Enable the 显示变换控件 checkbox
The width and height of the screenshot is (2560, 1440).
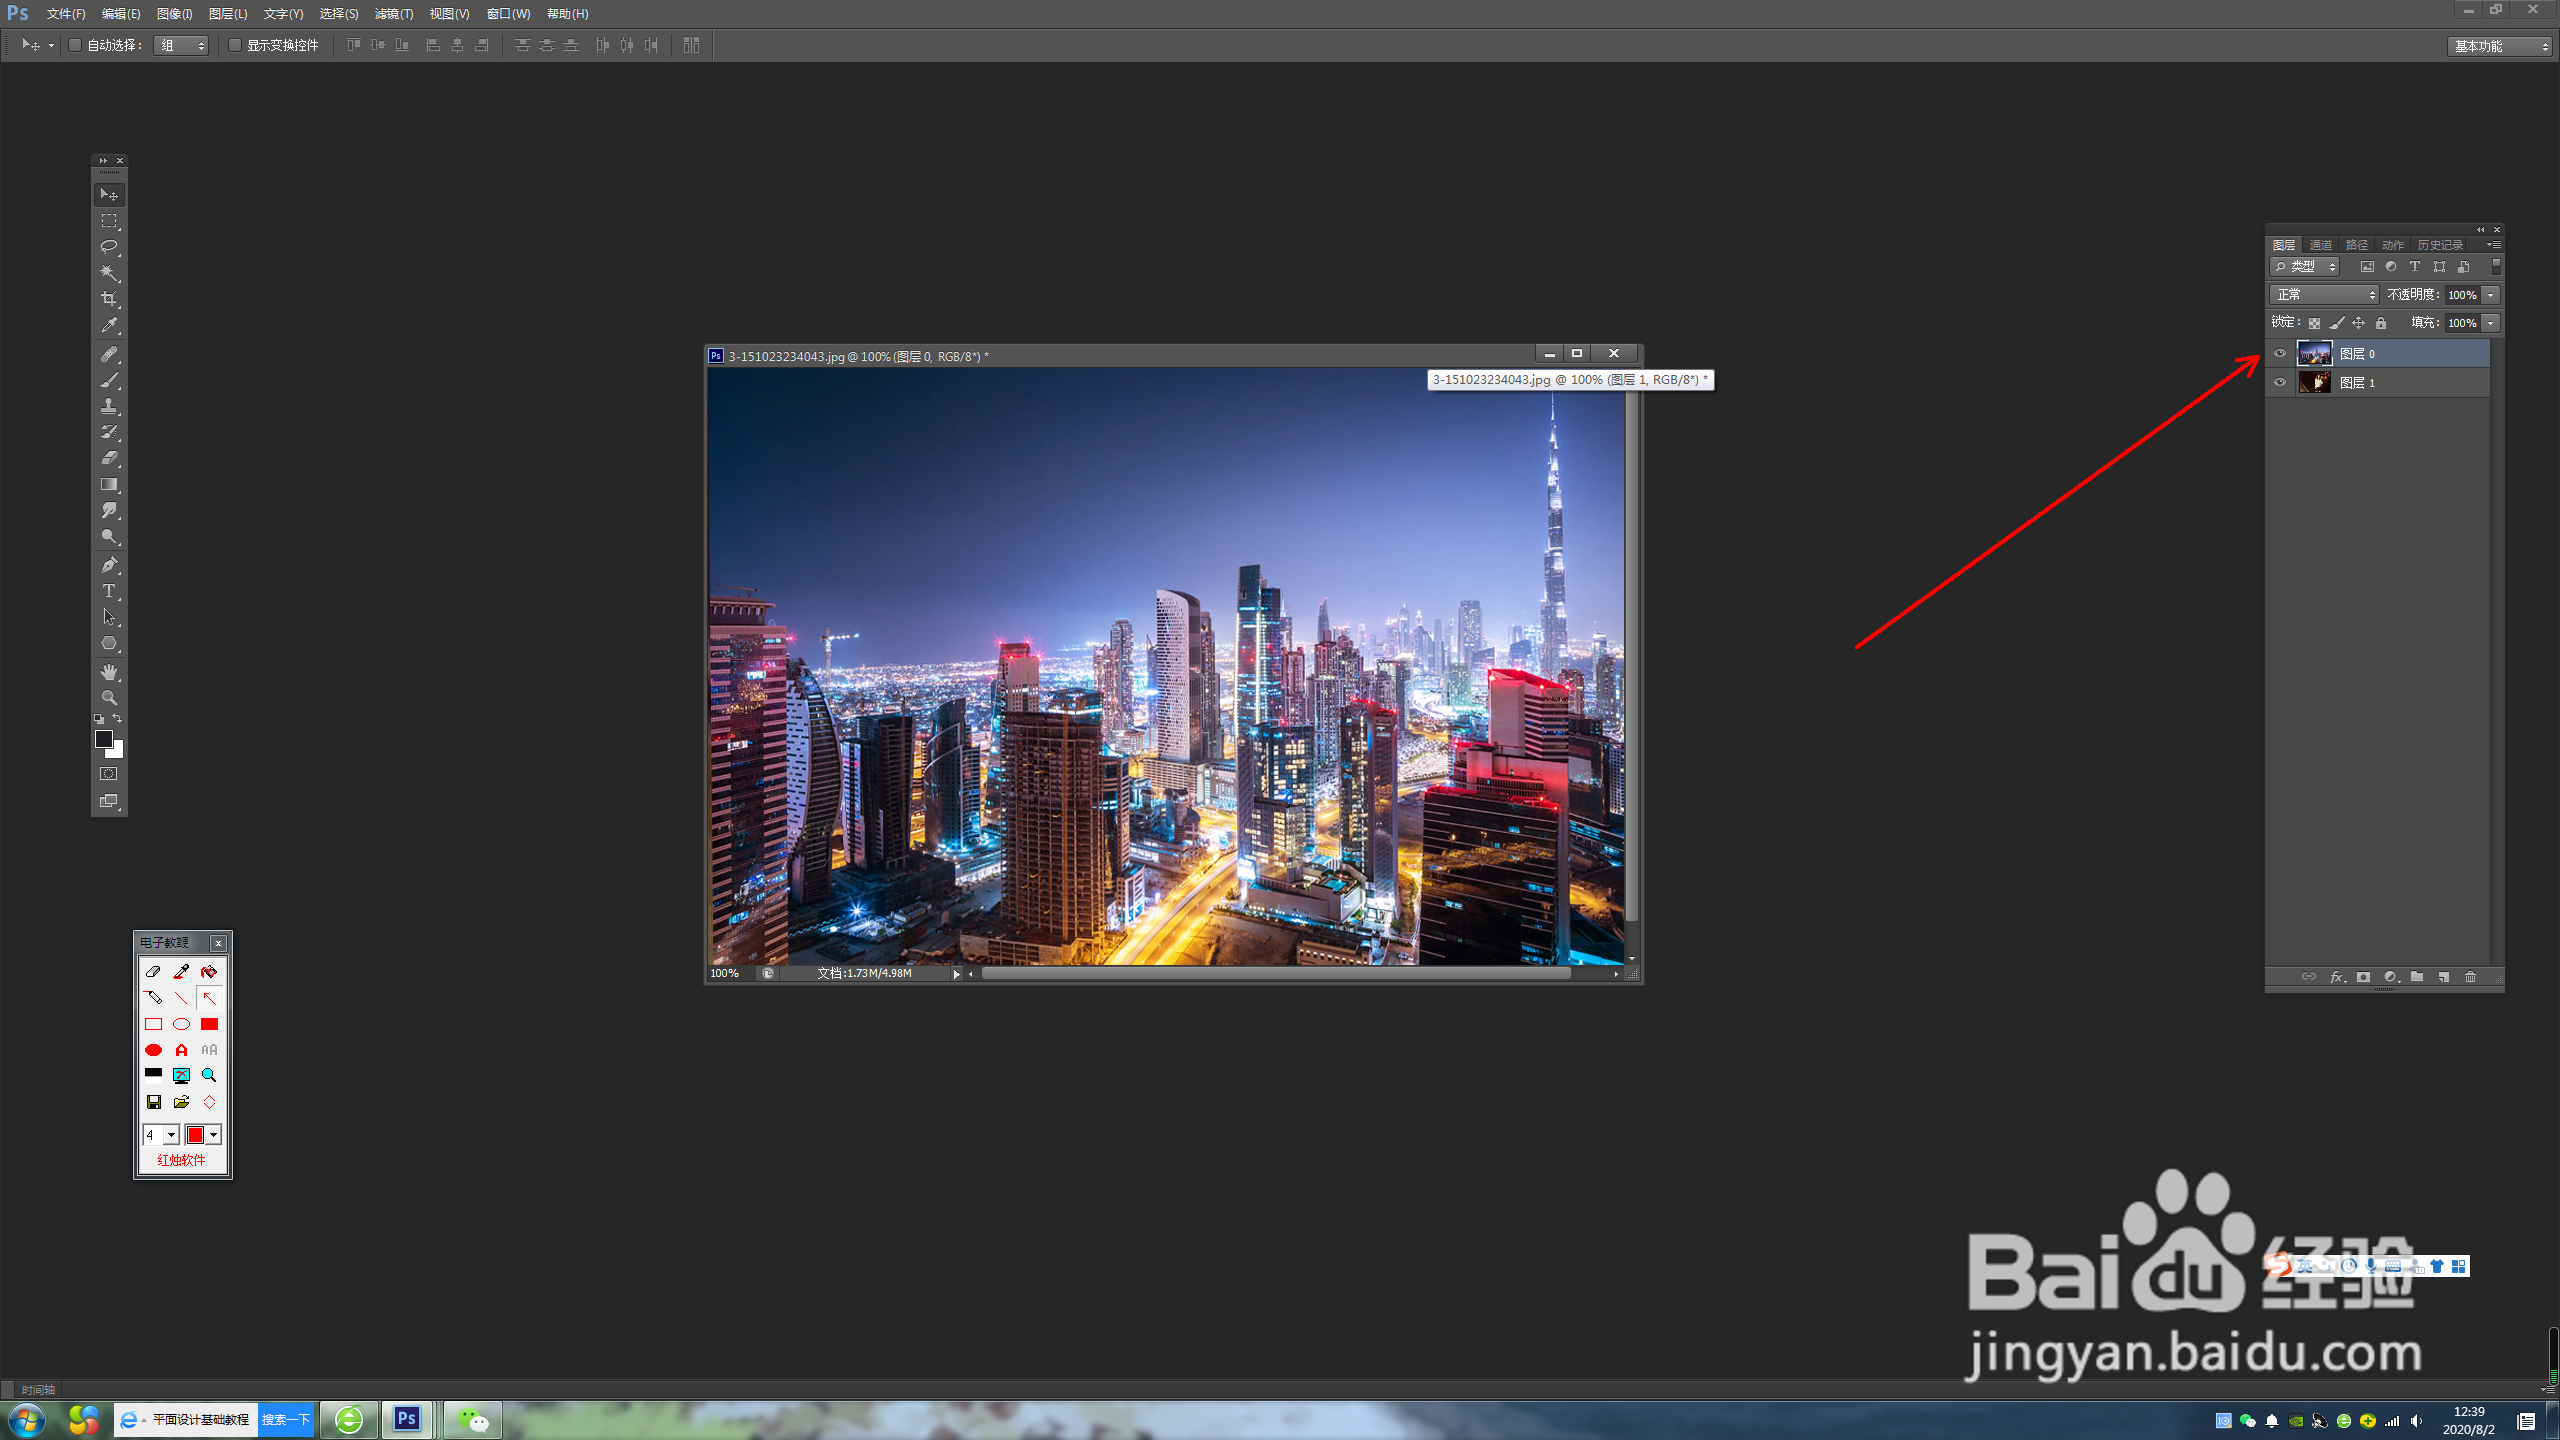tap(235, 45)
